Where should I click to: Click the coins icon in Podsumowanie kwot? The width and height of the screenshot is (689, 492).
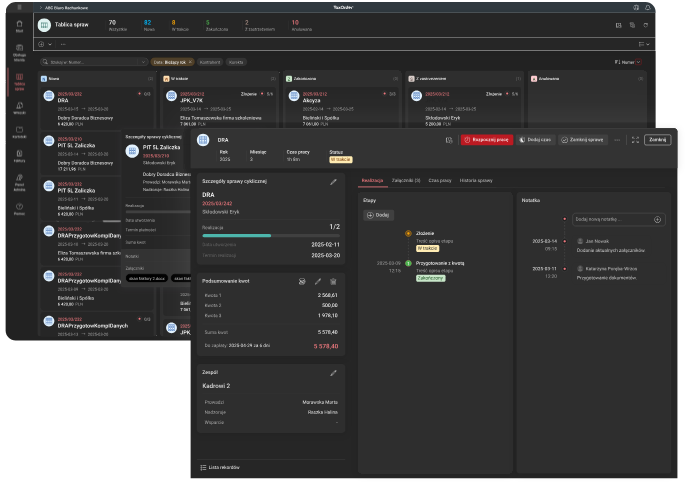pyautogui.click(x=303, y=283)
